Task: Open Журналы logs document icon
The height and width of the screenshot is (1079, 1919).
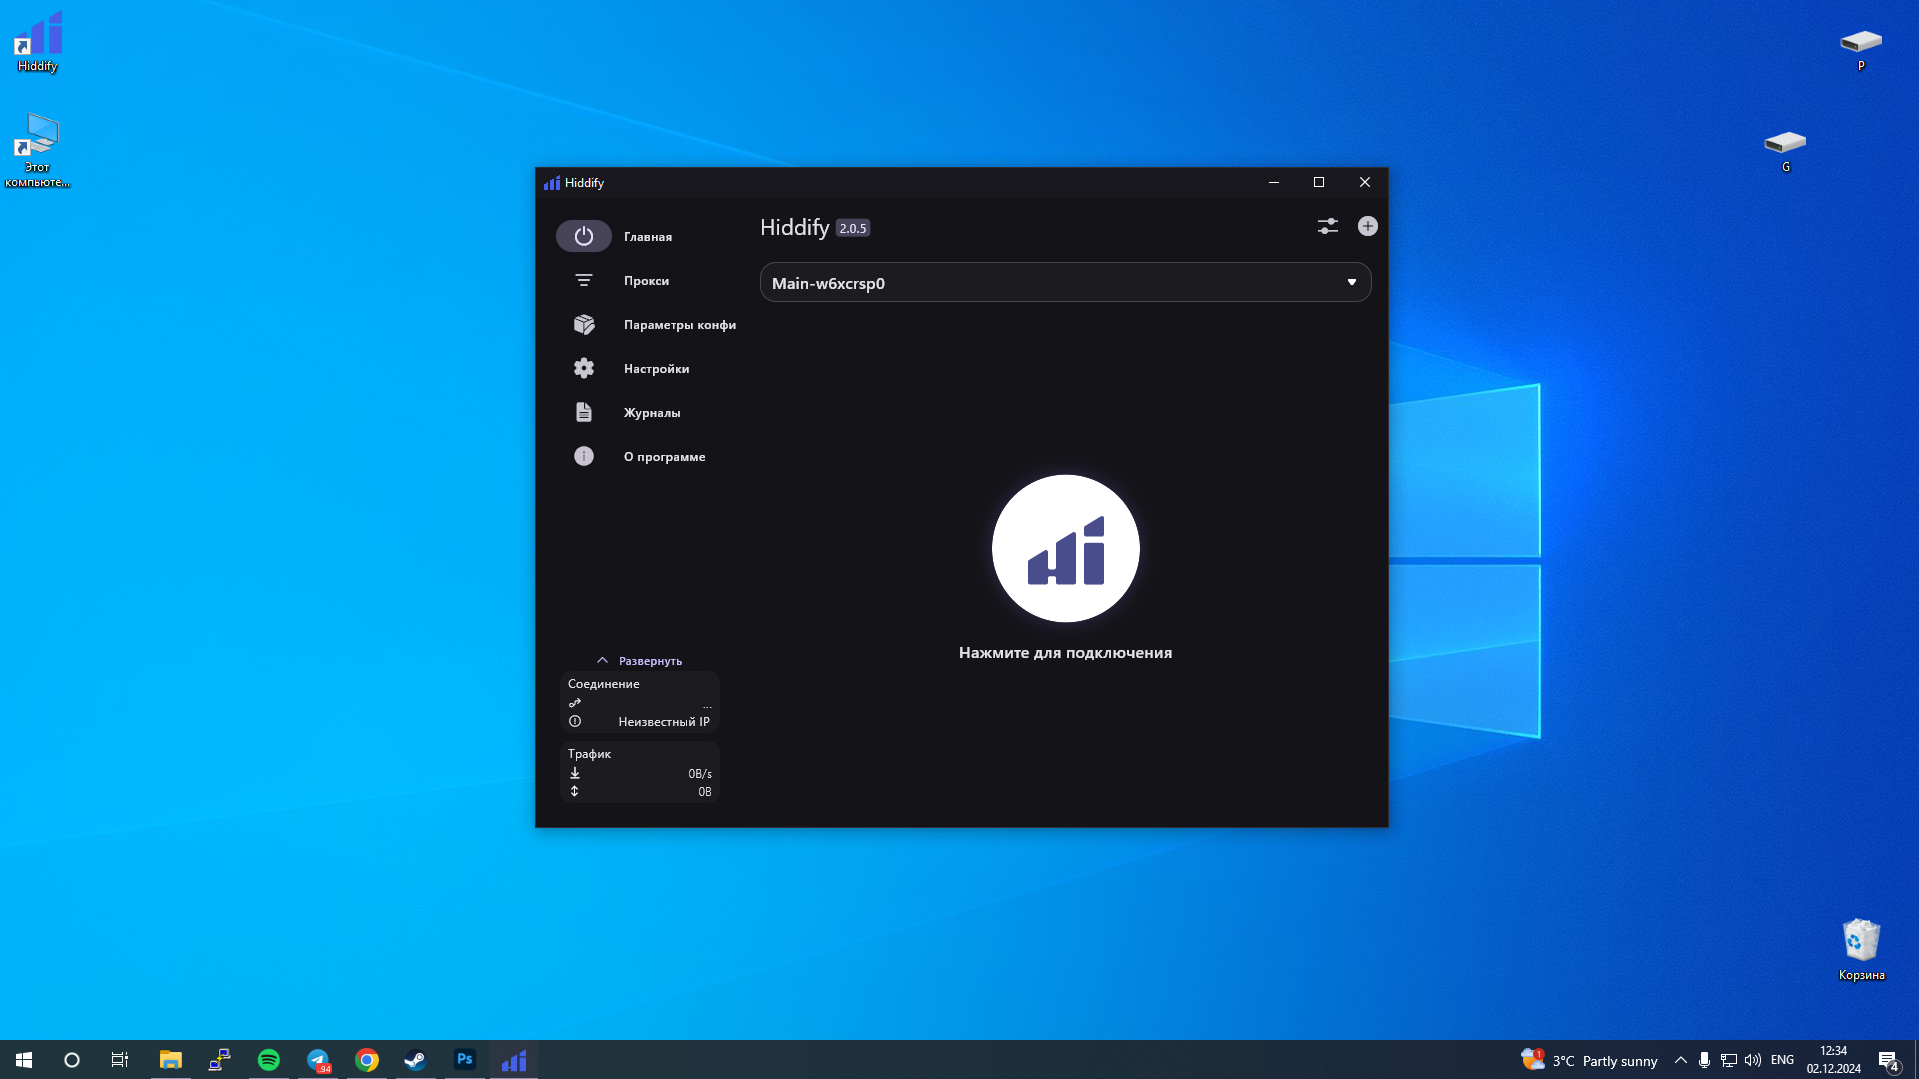Action: pyautogui.click(x=583, y=413)
